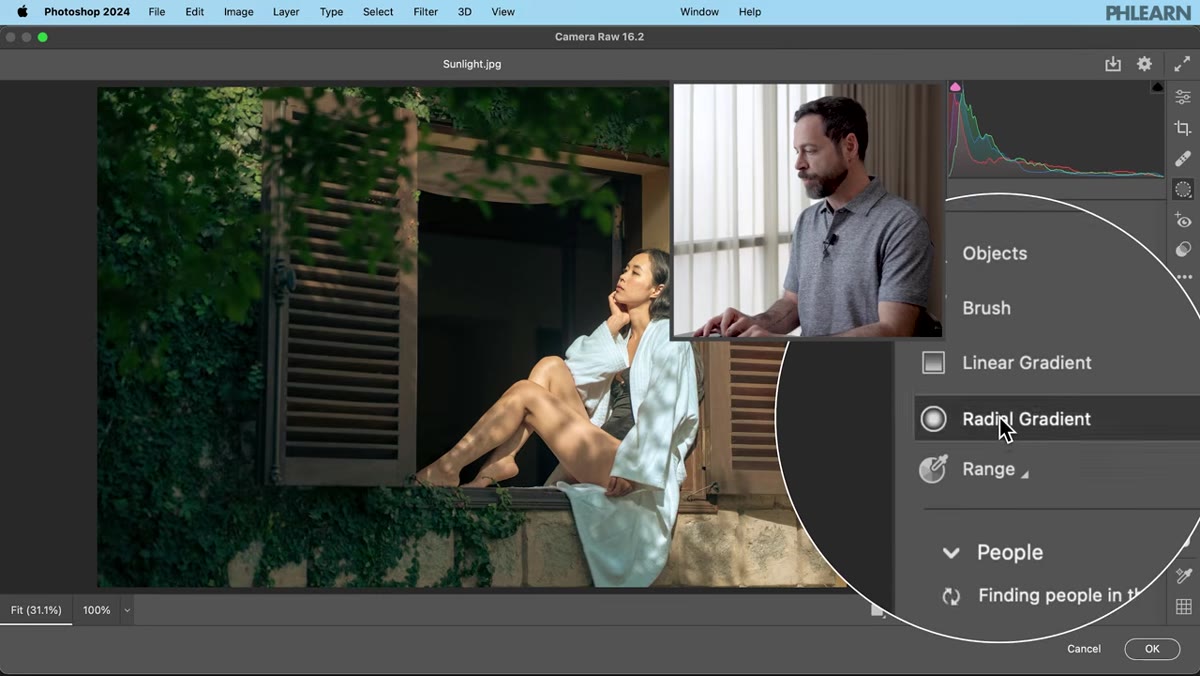Click the OK button
This screenshot has width=1200, height=676.
[1152, 649]
